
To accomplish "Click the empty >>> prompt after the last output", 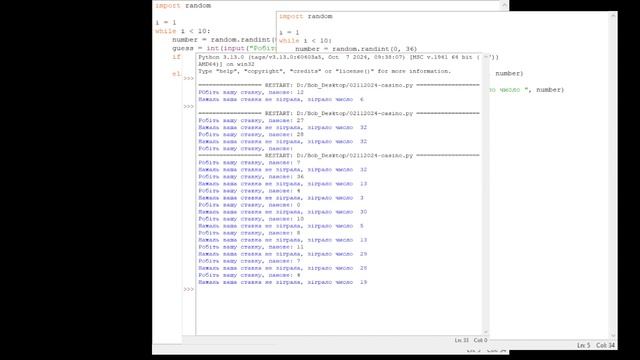I will [x=189, y=289].
